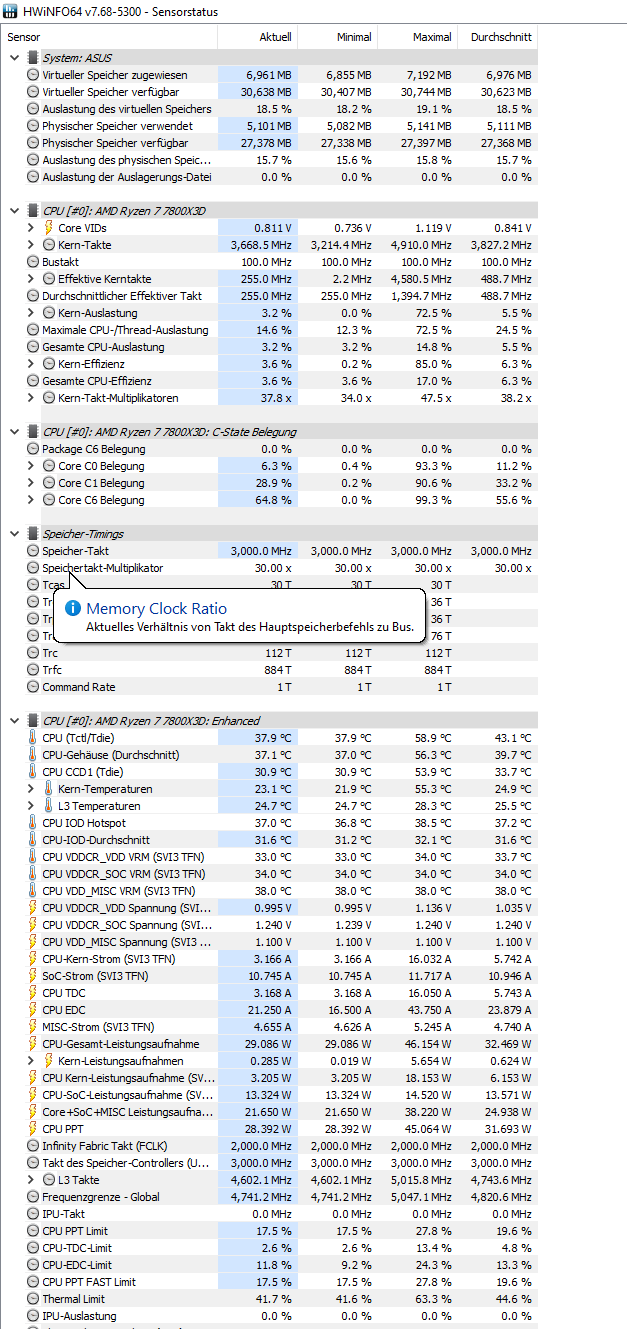Click the lightning icon next to CPU TDC

33,993
